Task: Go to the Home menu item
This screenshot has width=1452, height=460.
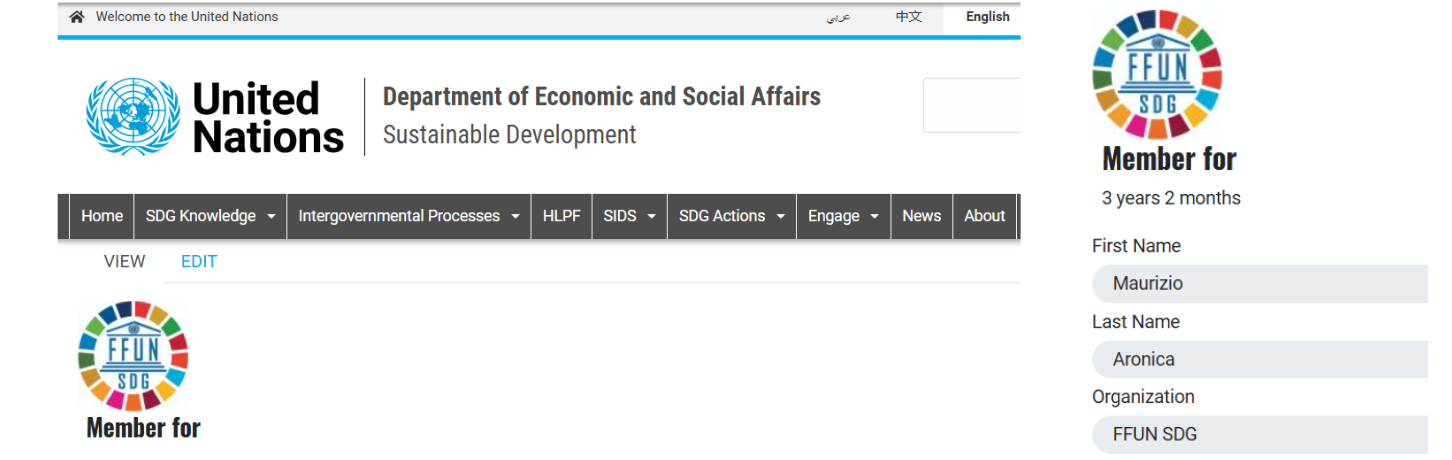Action: [102, 216]
